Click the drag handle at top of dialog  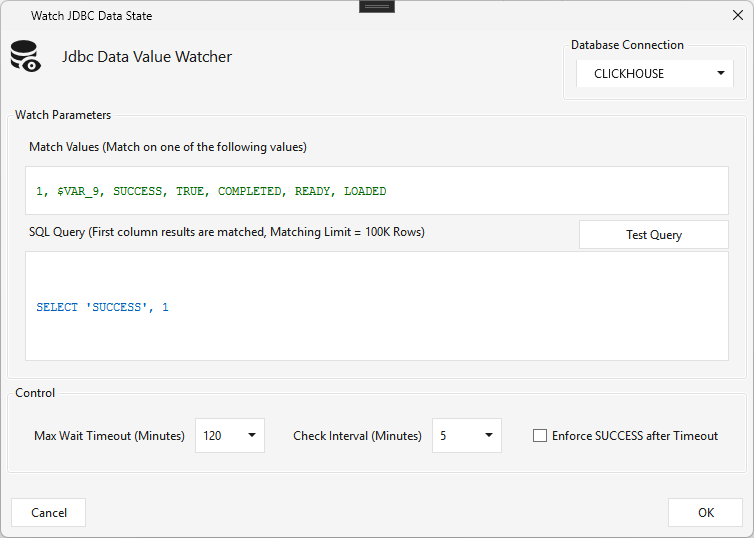[377, 6]
